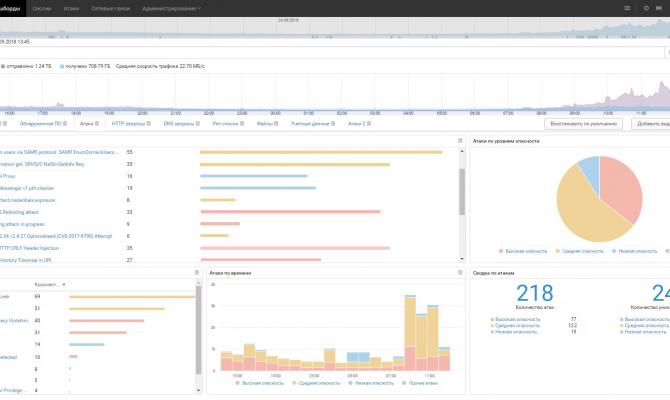Toggle Низкая опасность in time chart legend
Viewport: 670px width, 400px height.
click(x=371, y=383)
